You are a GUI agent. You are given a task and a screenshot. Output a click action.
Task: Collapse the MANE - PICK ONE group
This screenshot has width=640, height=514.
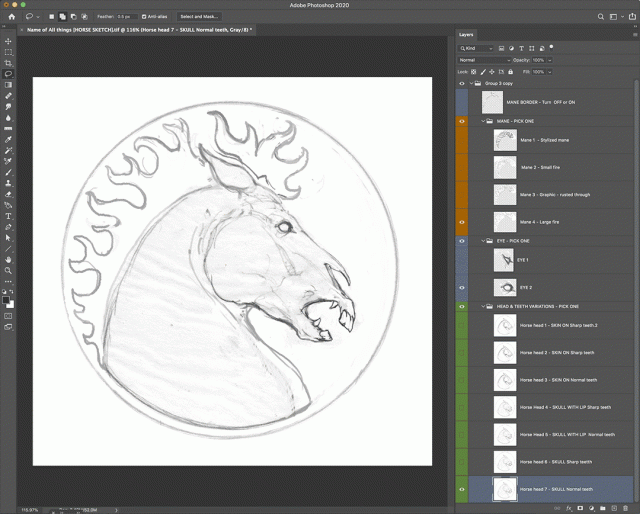click(485, 121)
